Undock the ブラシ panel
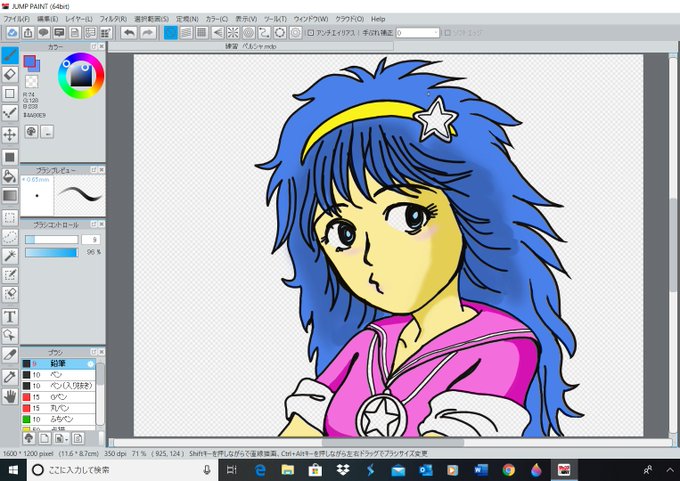680x481 pixels. point(94,352)
